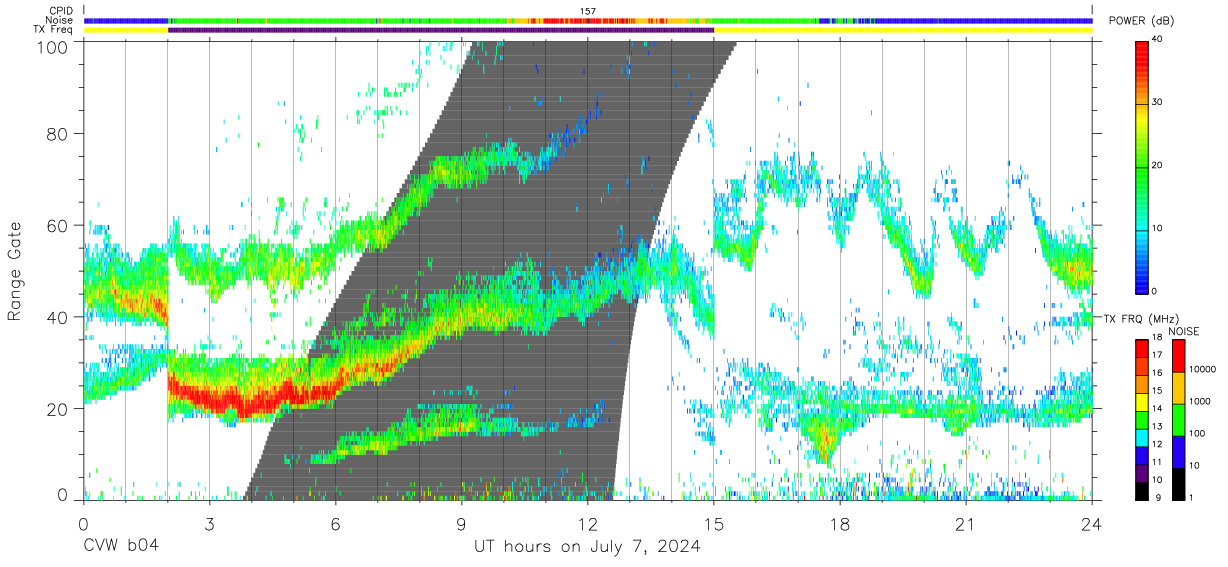Click the x-axis tick label '6'
This screenshot has height=567, width=1228.
point(335,524)
